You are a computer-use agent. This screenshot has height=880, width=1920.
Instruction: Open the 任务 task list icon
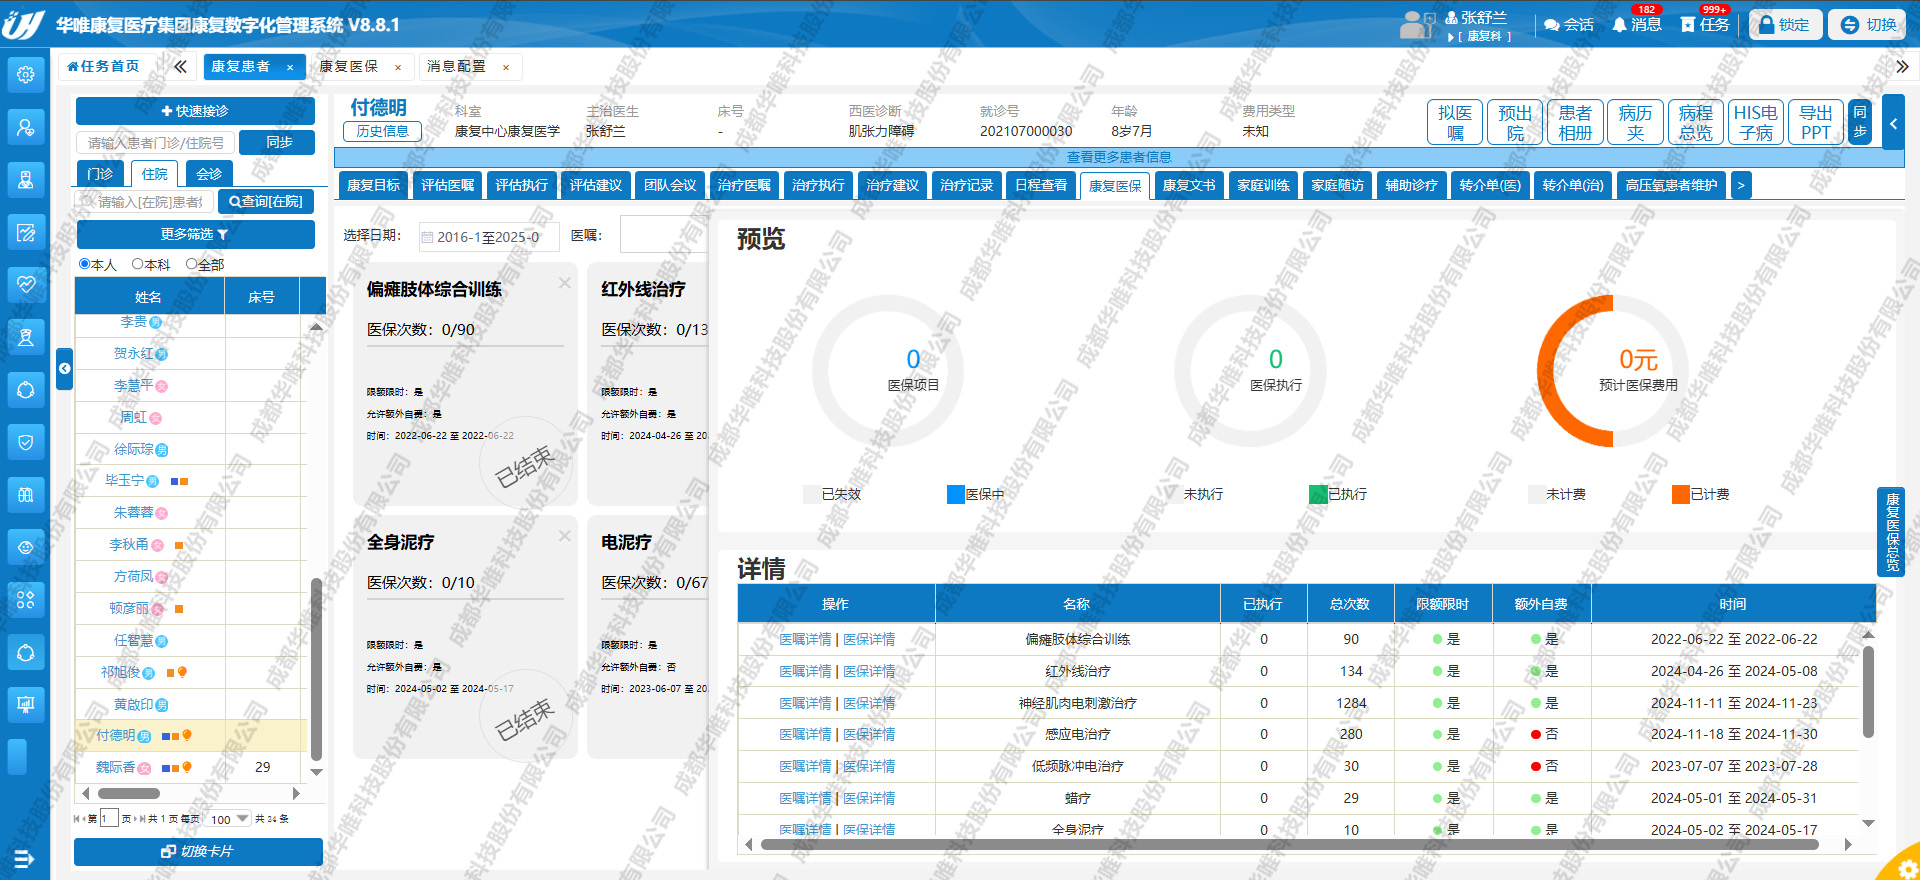1705,25
